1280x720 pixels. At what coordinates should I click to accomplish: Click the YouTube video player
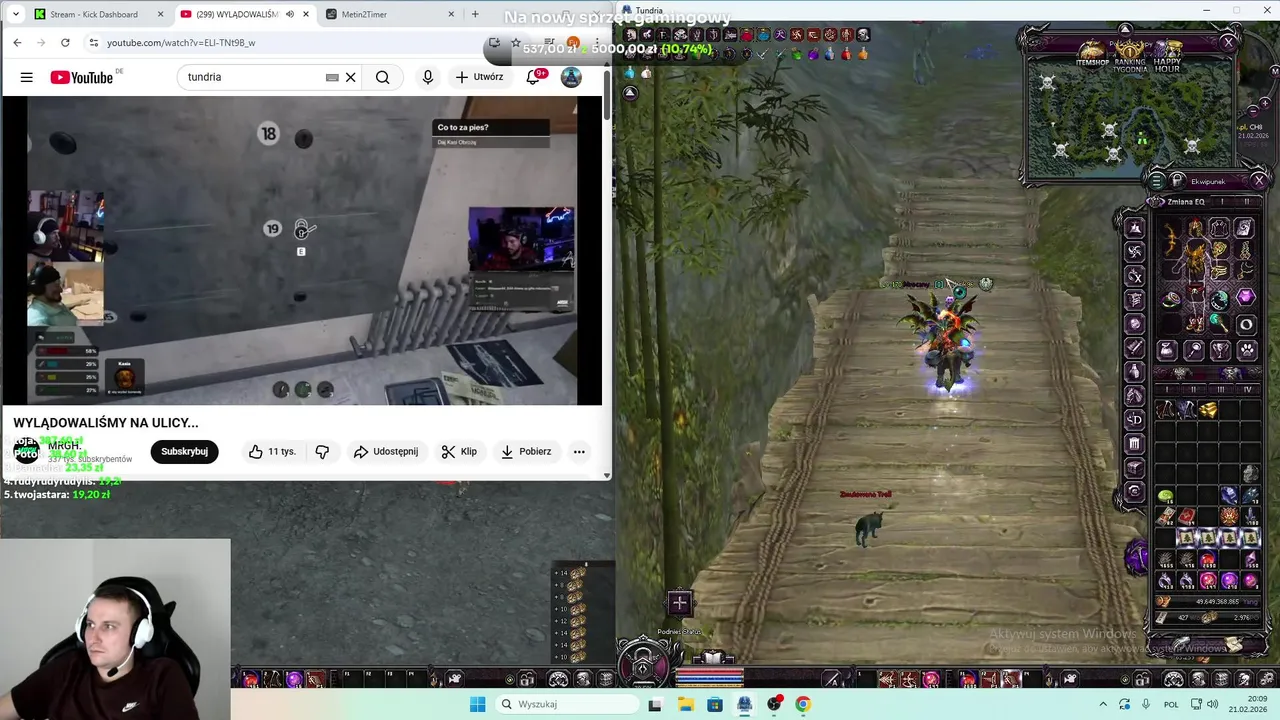(302, 250)
